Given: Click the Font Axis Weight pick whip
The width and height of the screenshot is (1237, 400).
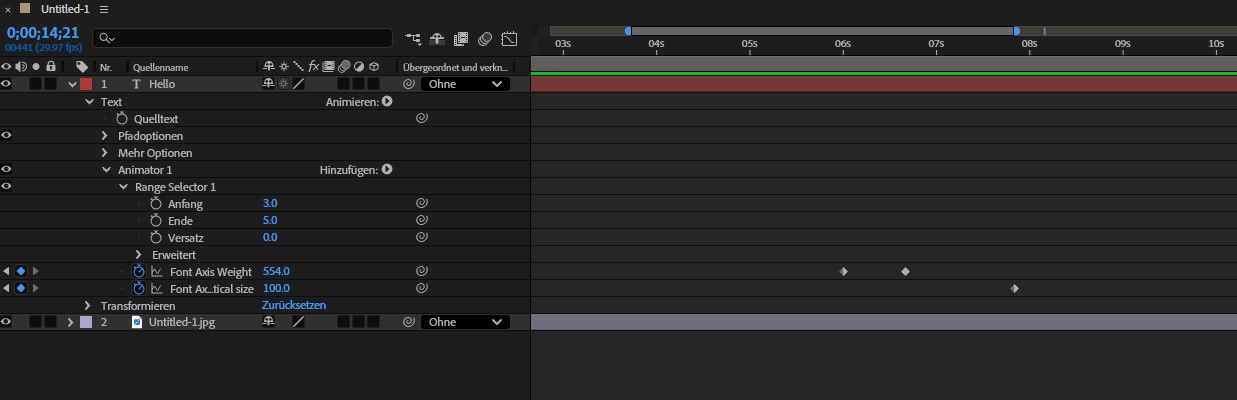Looking at the screenshot, I should coord(421,271).
